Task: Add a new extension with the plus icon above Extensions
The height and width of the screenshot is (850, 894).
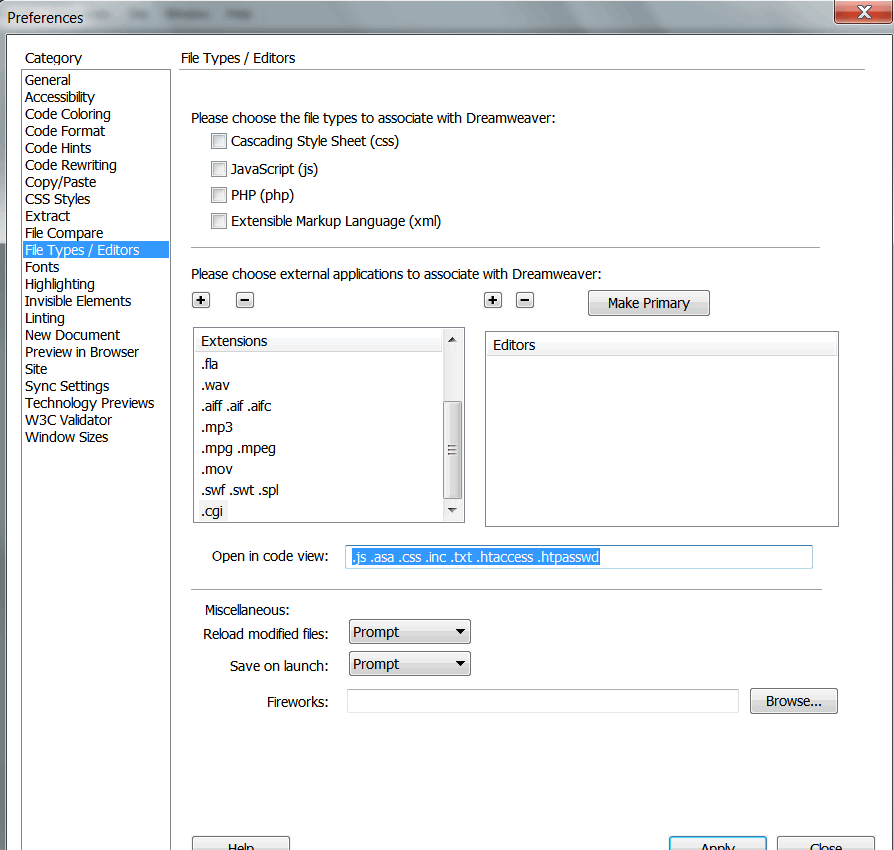Action: click(x=201, y=300)
